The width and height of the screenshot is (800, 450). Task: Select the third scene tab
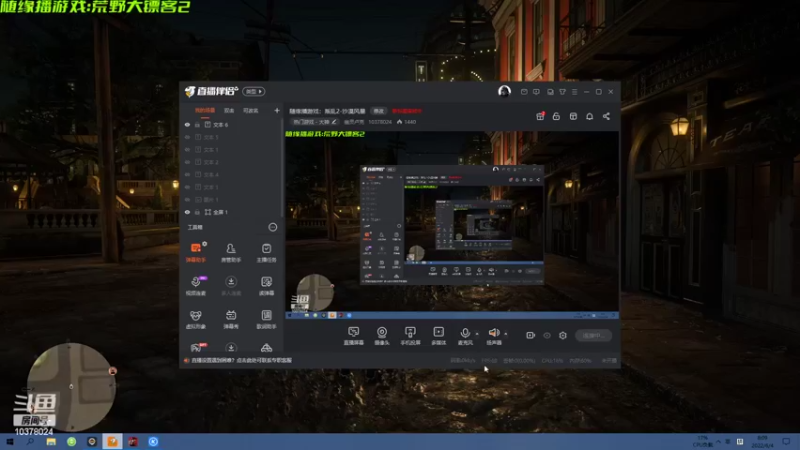pyautogui.click(x=251, y=111)
